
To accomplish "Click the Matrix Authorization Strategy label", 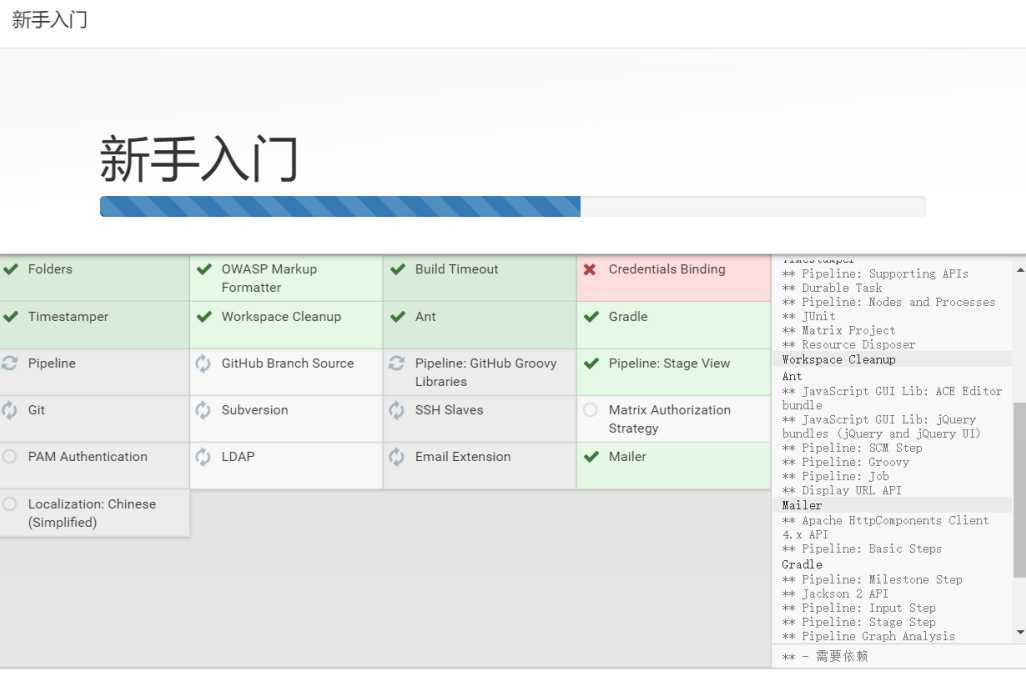I will pos(669,419).
